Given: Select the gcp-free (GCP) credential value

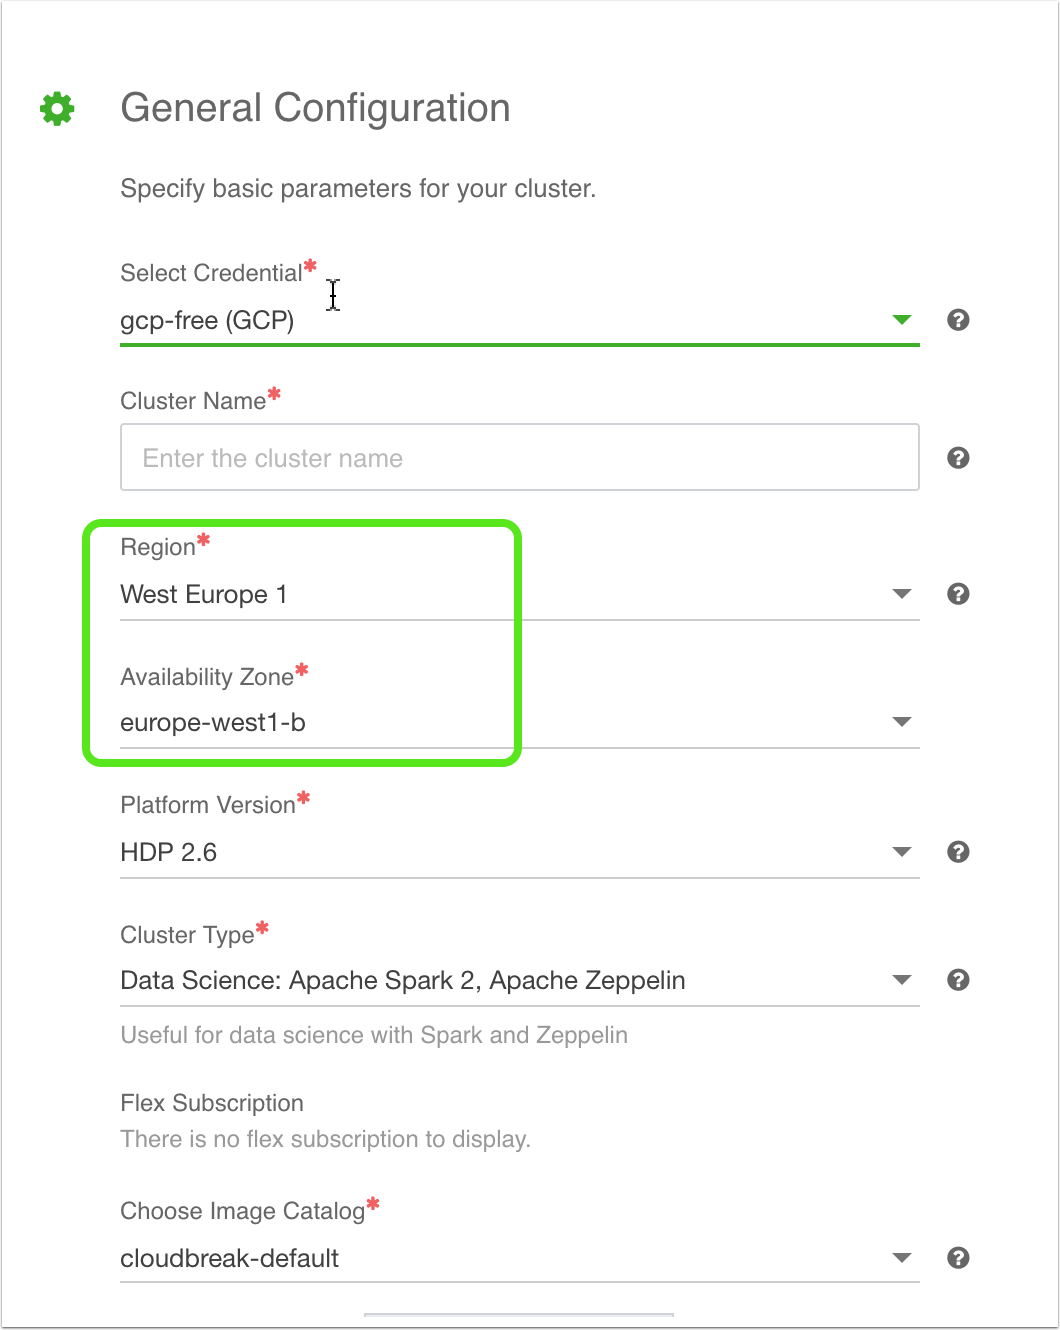Looking at the screenshot, I should [x=207, y=320].
